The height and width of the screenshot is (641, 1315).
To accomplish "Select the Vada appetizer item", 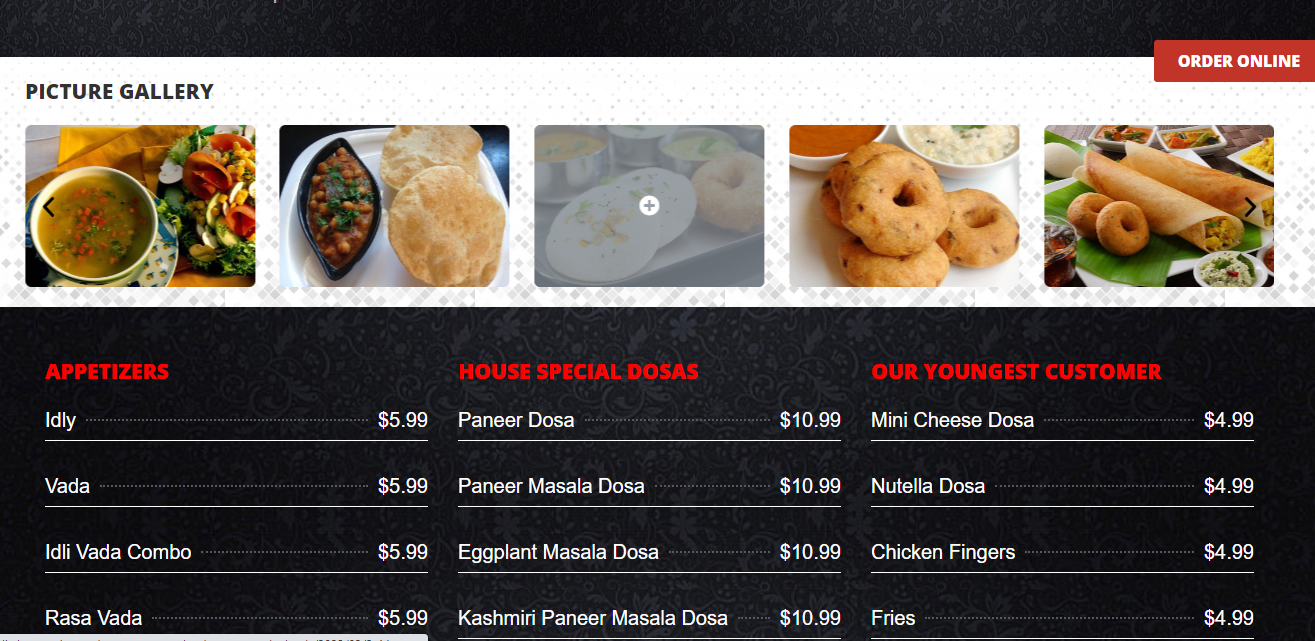I will coord(236,486).
